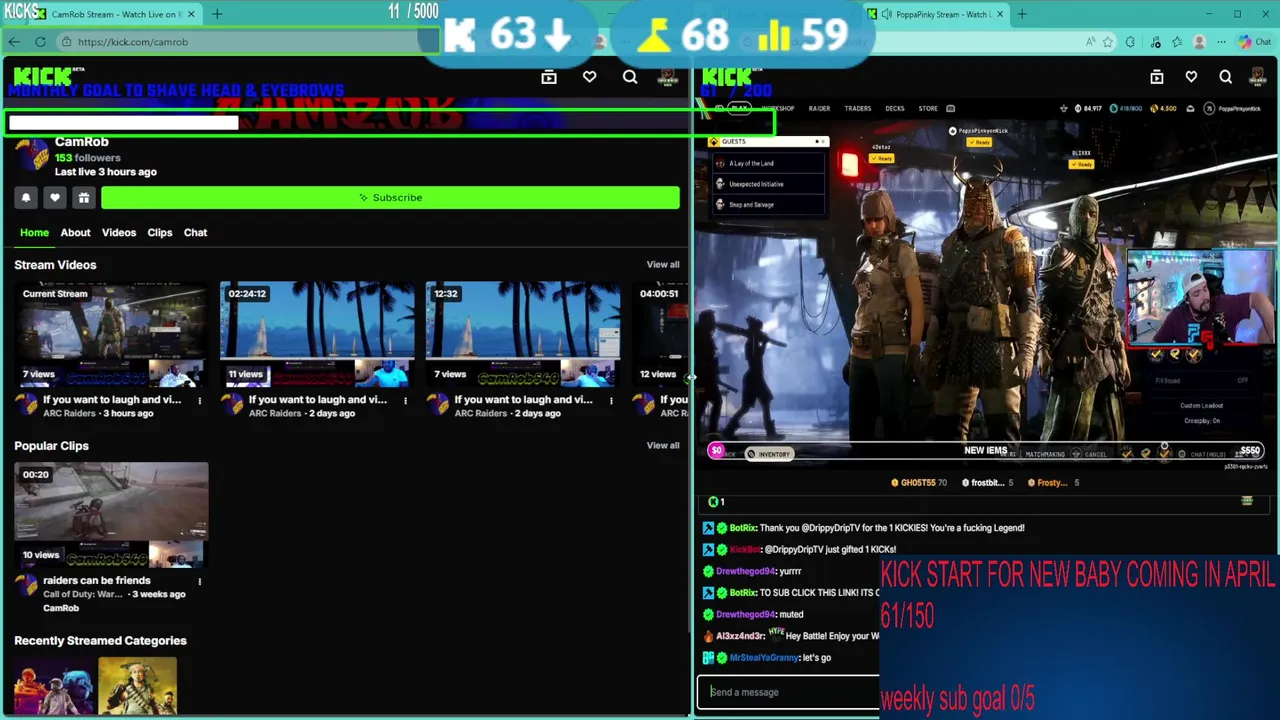Viewport: 1280px width, 720px height.
Task: Close the CamRob Stream browser tab
Action: pos(191,14)
